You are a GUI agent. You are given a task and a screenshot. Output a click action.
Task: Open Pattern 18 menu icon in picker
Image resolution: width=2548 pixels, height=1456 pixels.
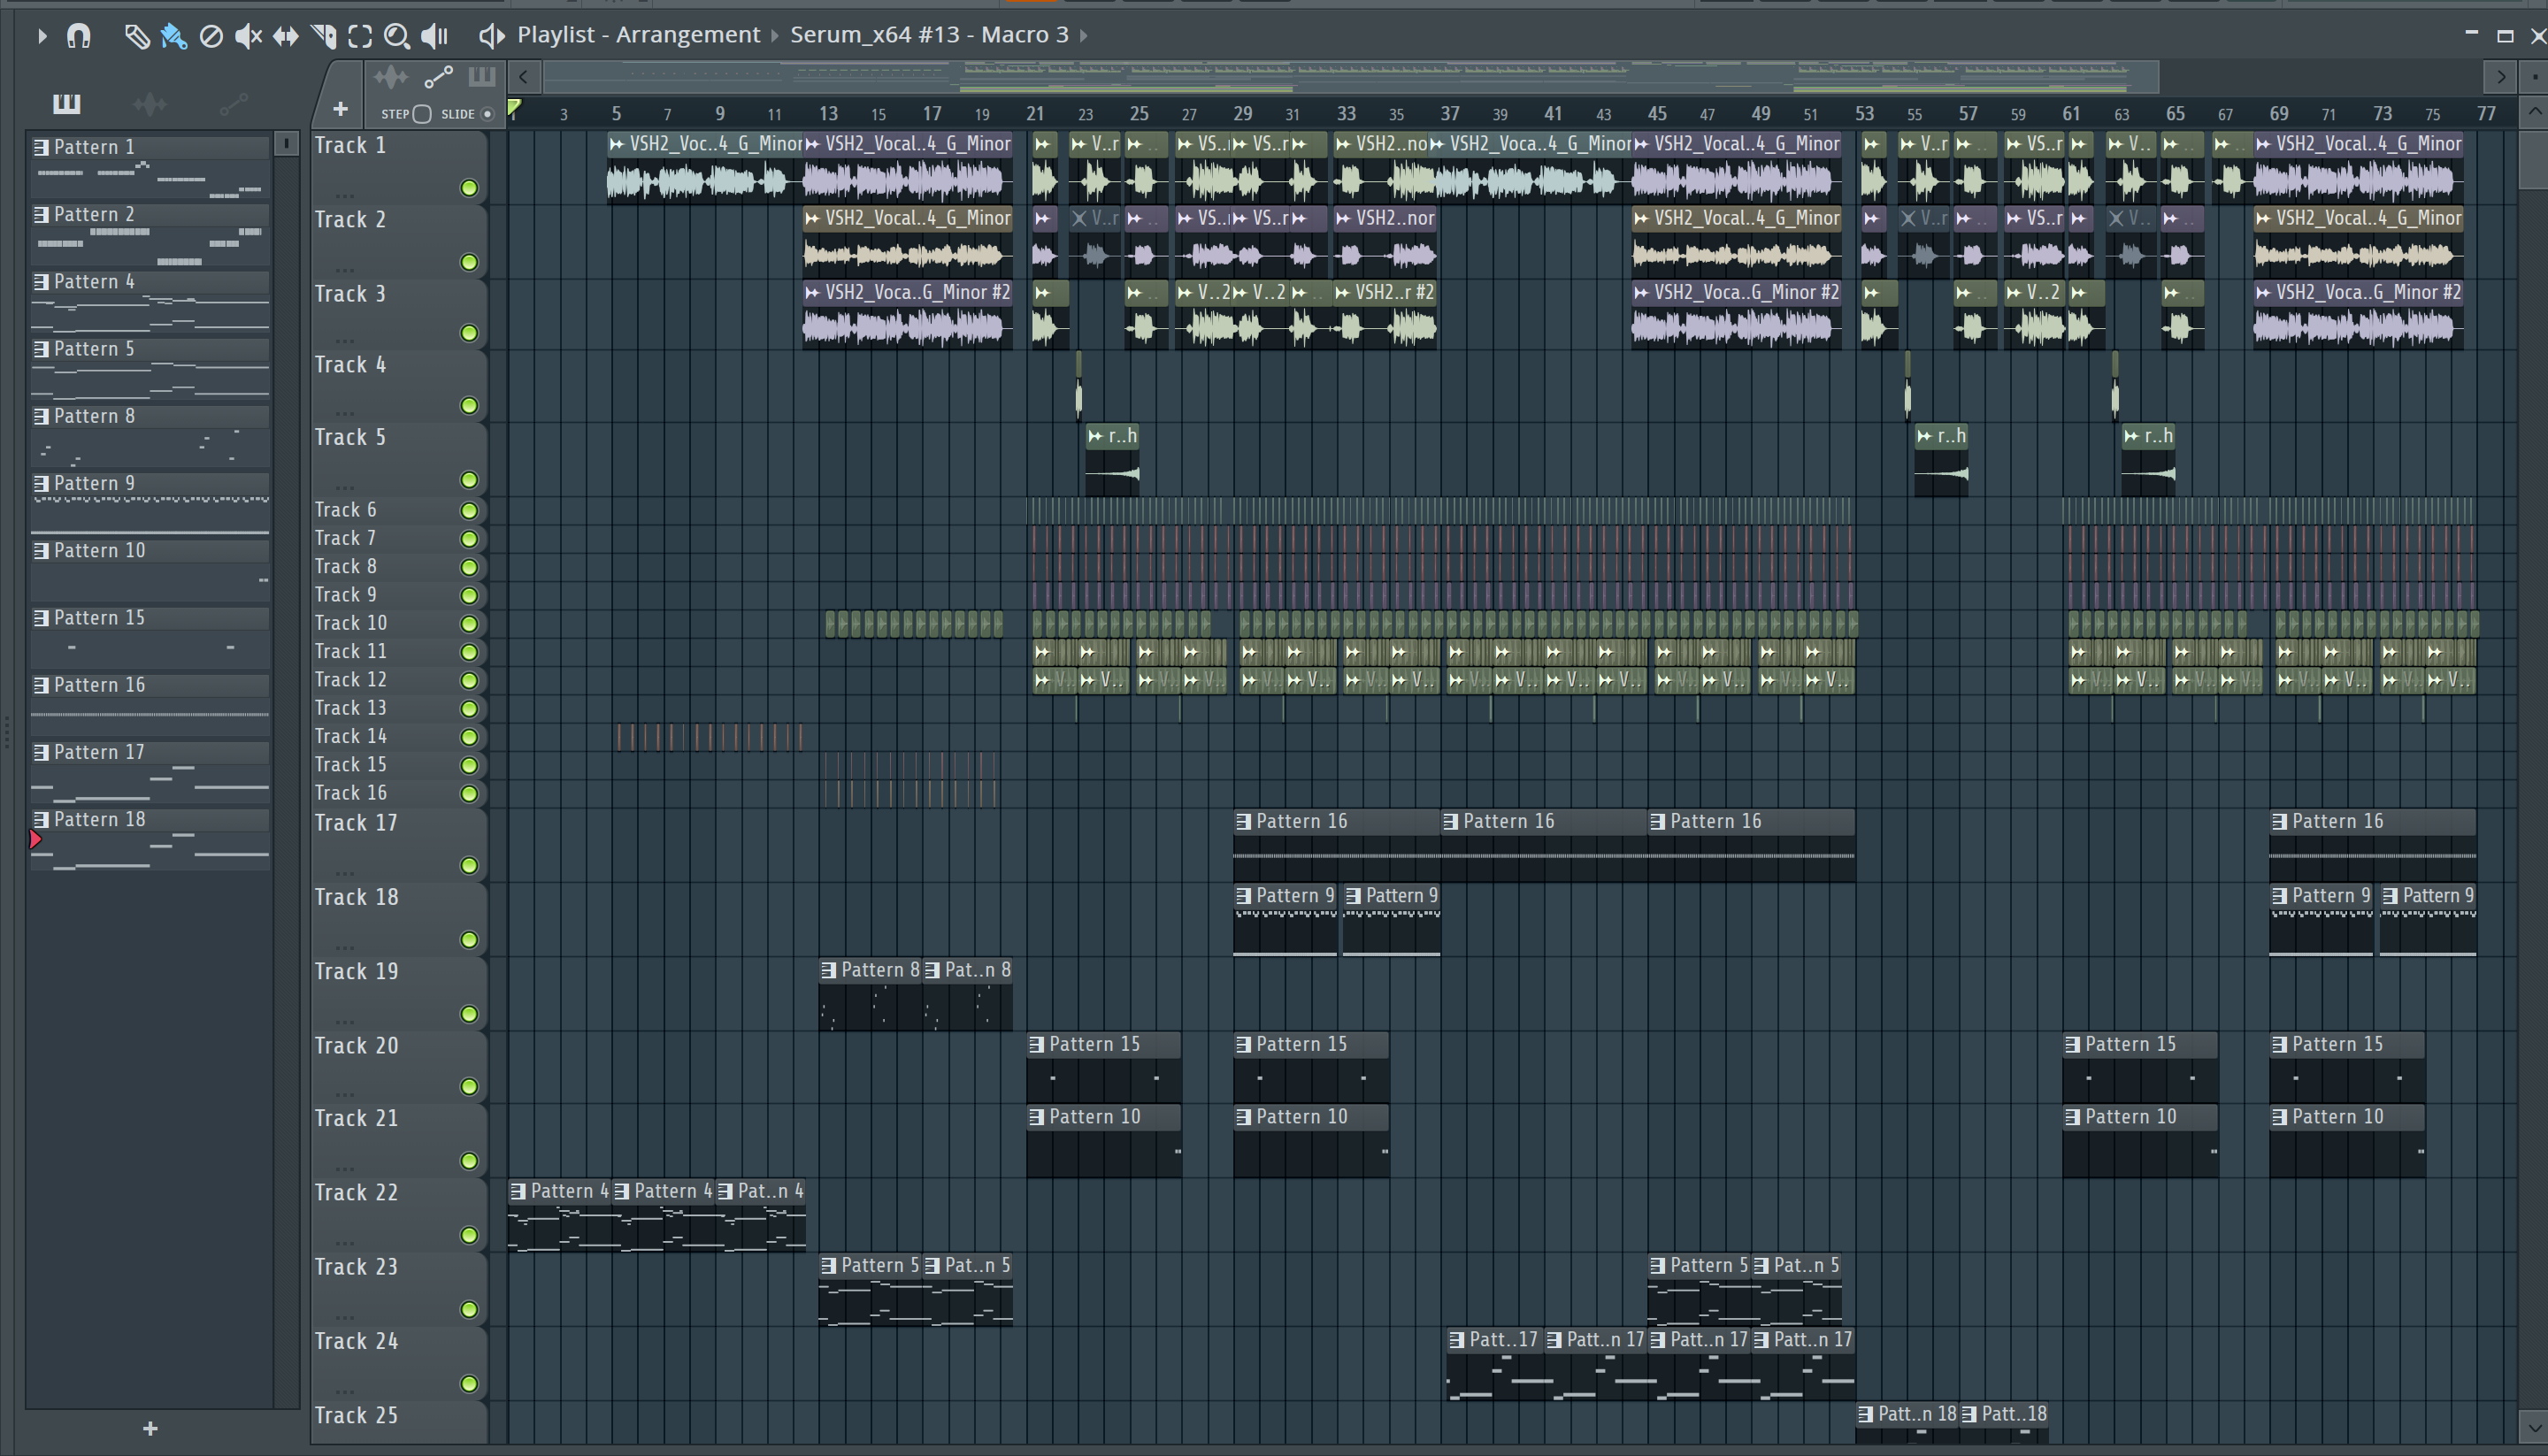41,820
